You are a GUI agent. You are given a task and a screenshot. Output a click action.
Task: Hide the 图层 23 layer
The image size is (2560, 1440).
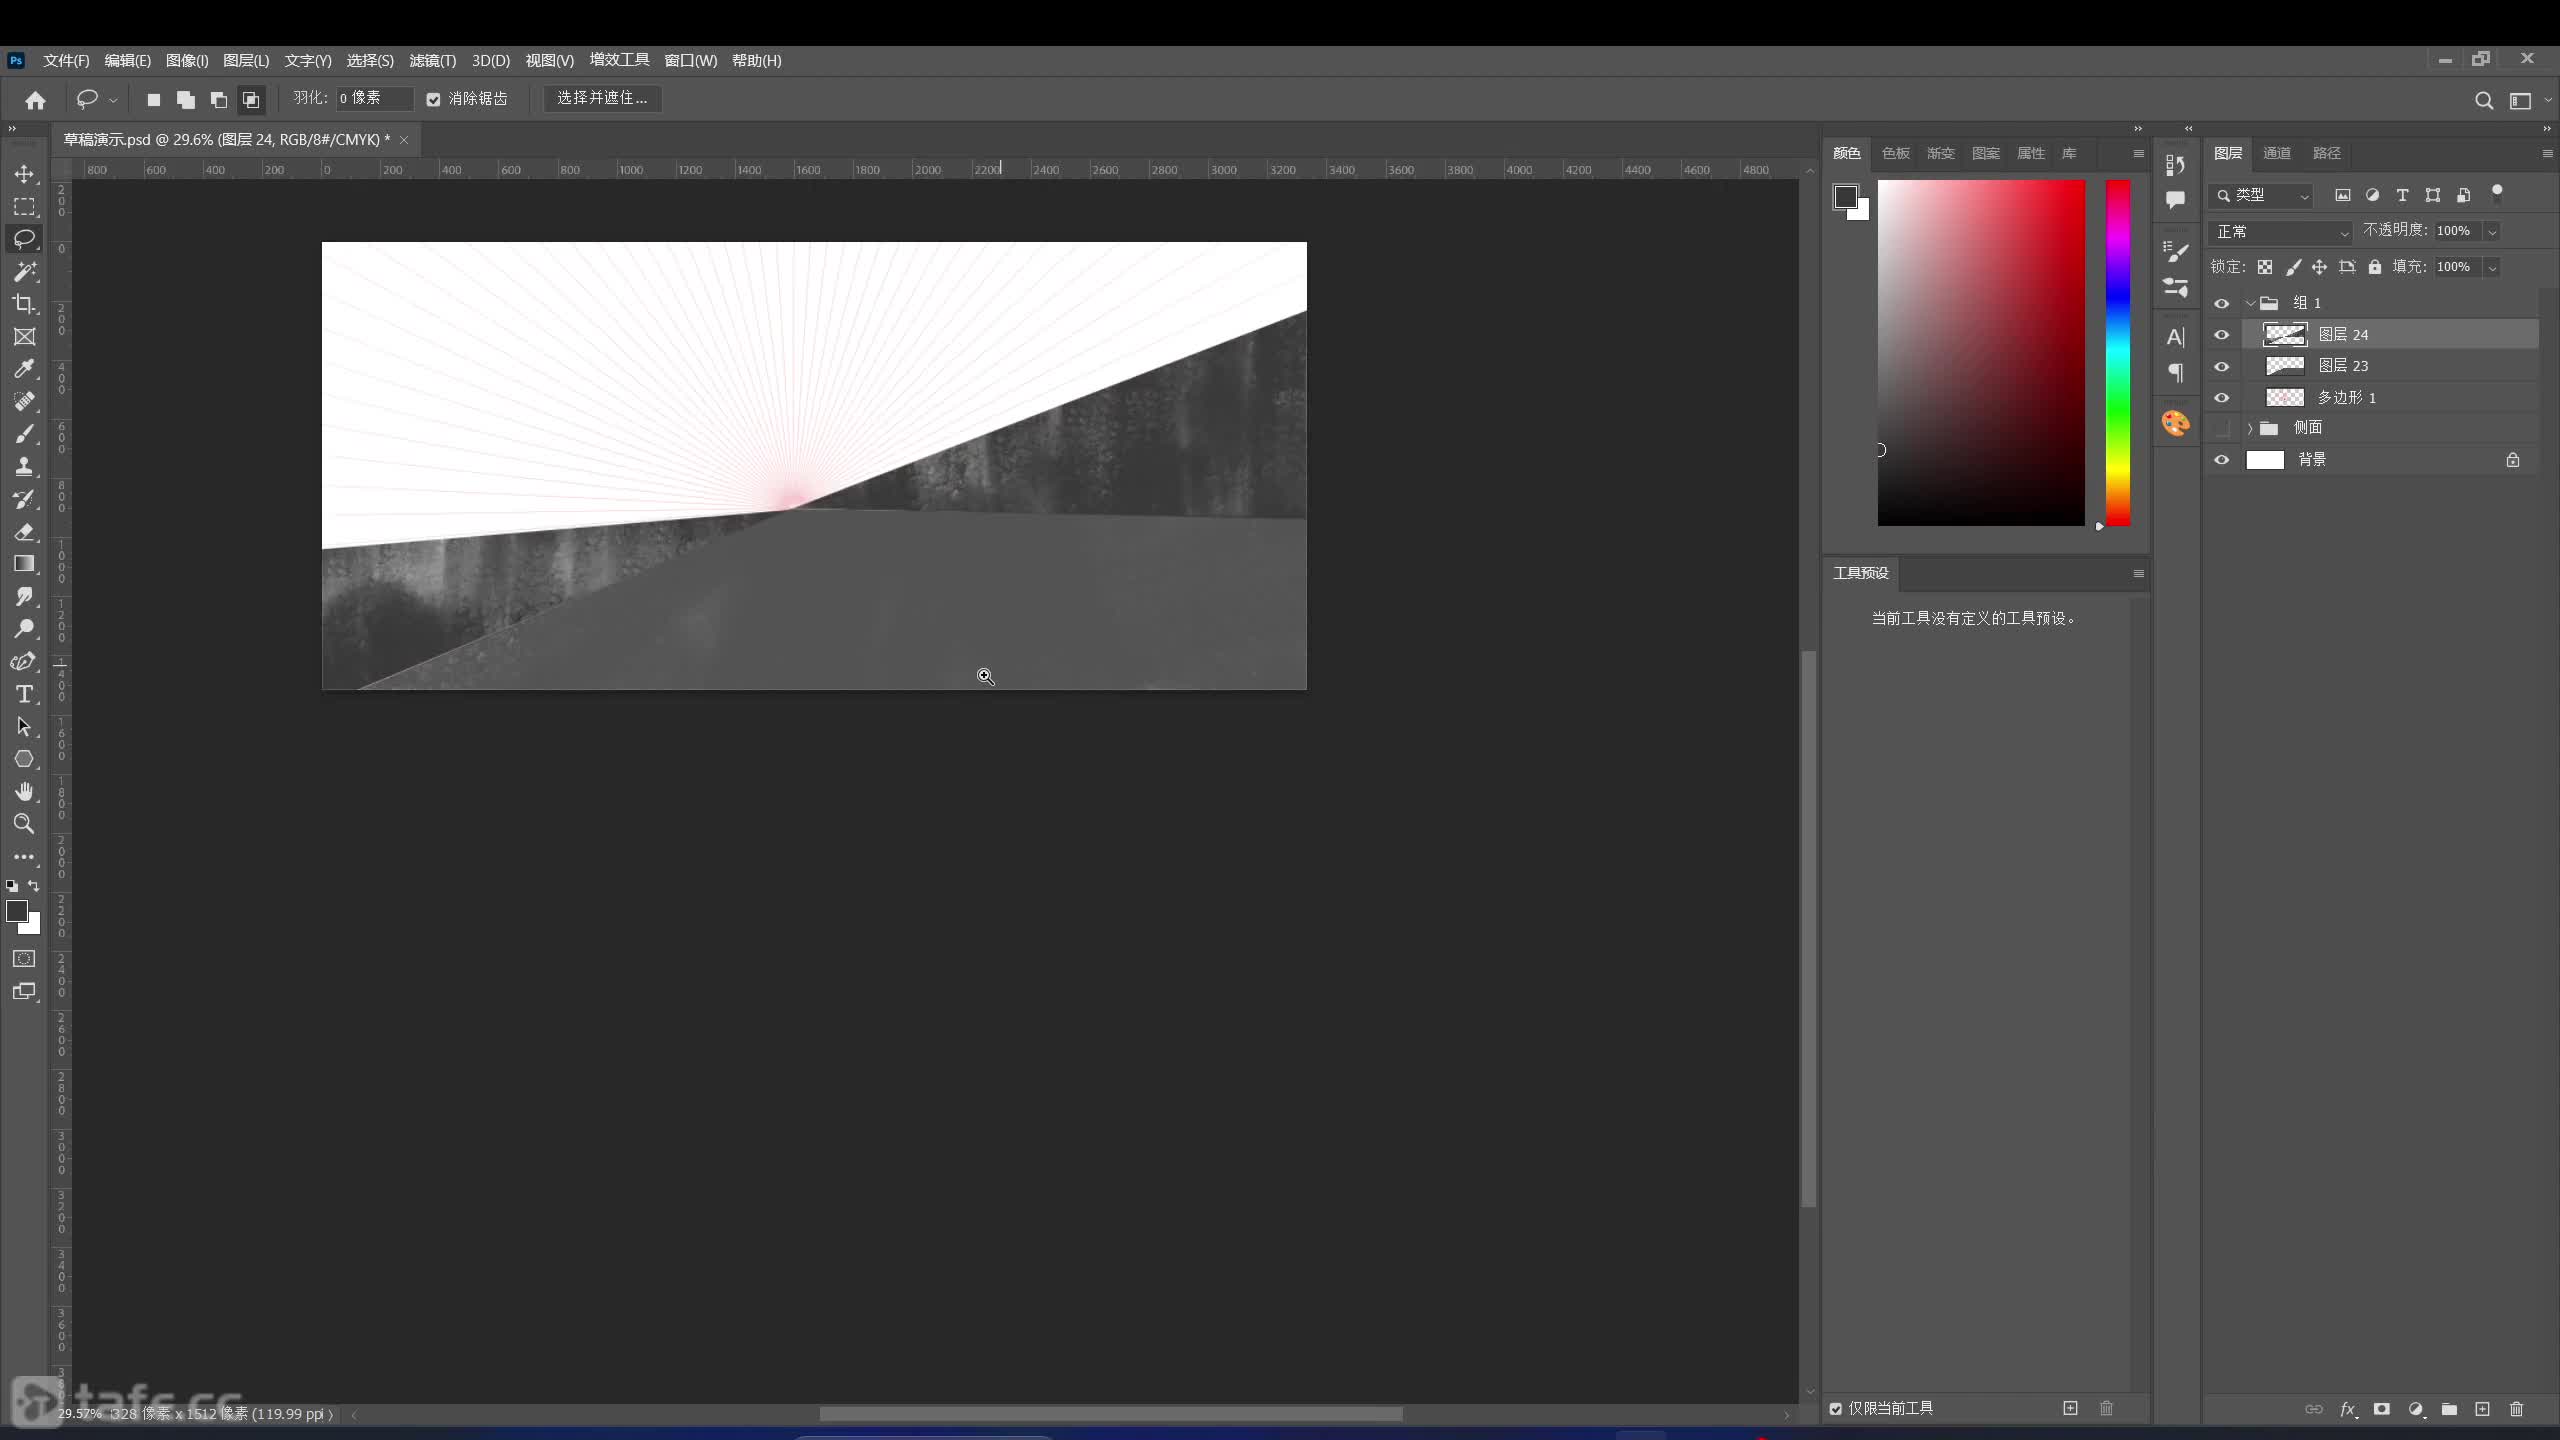coord(2222,366)
